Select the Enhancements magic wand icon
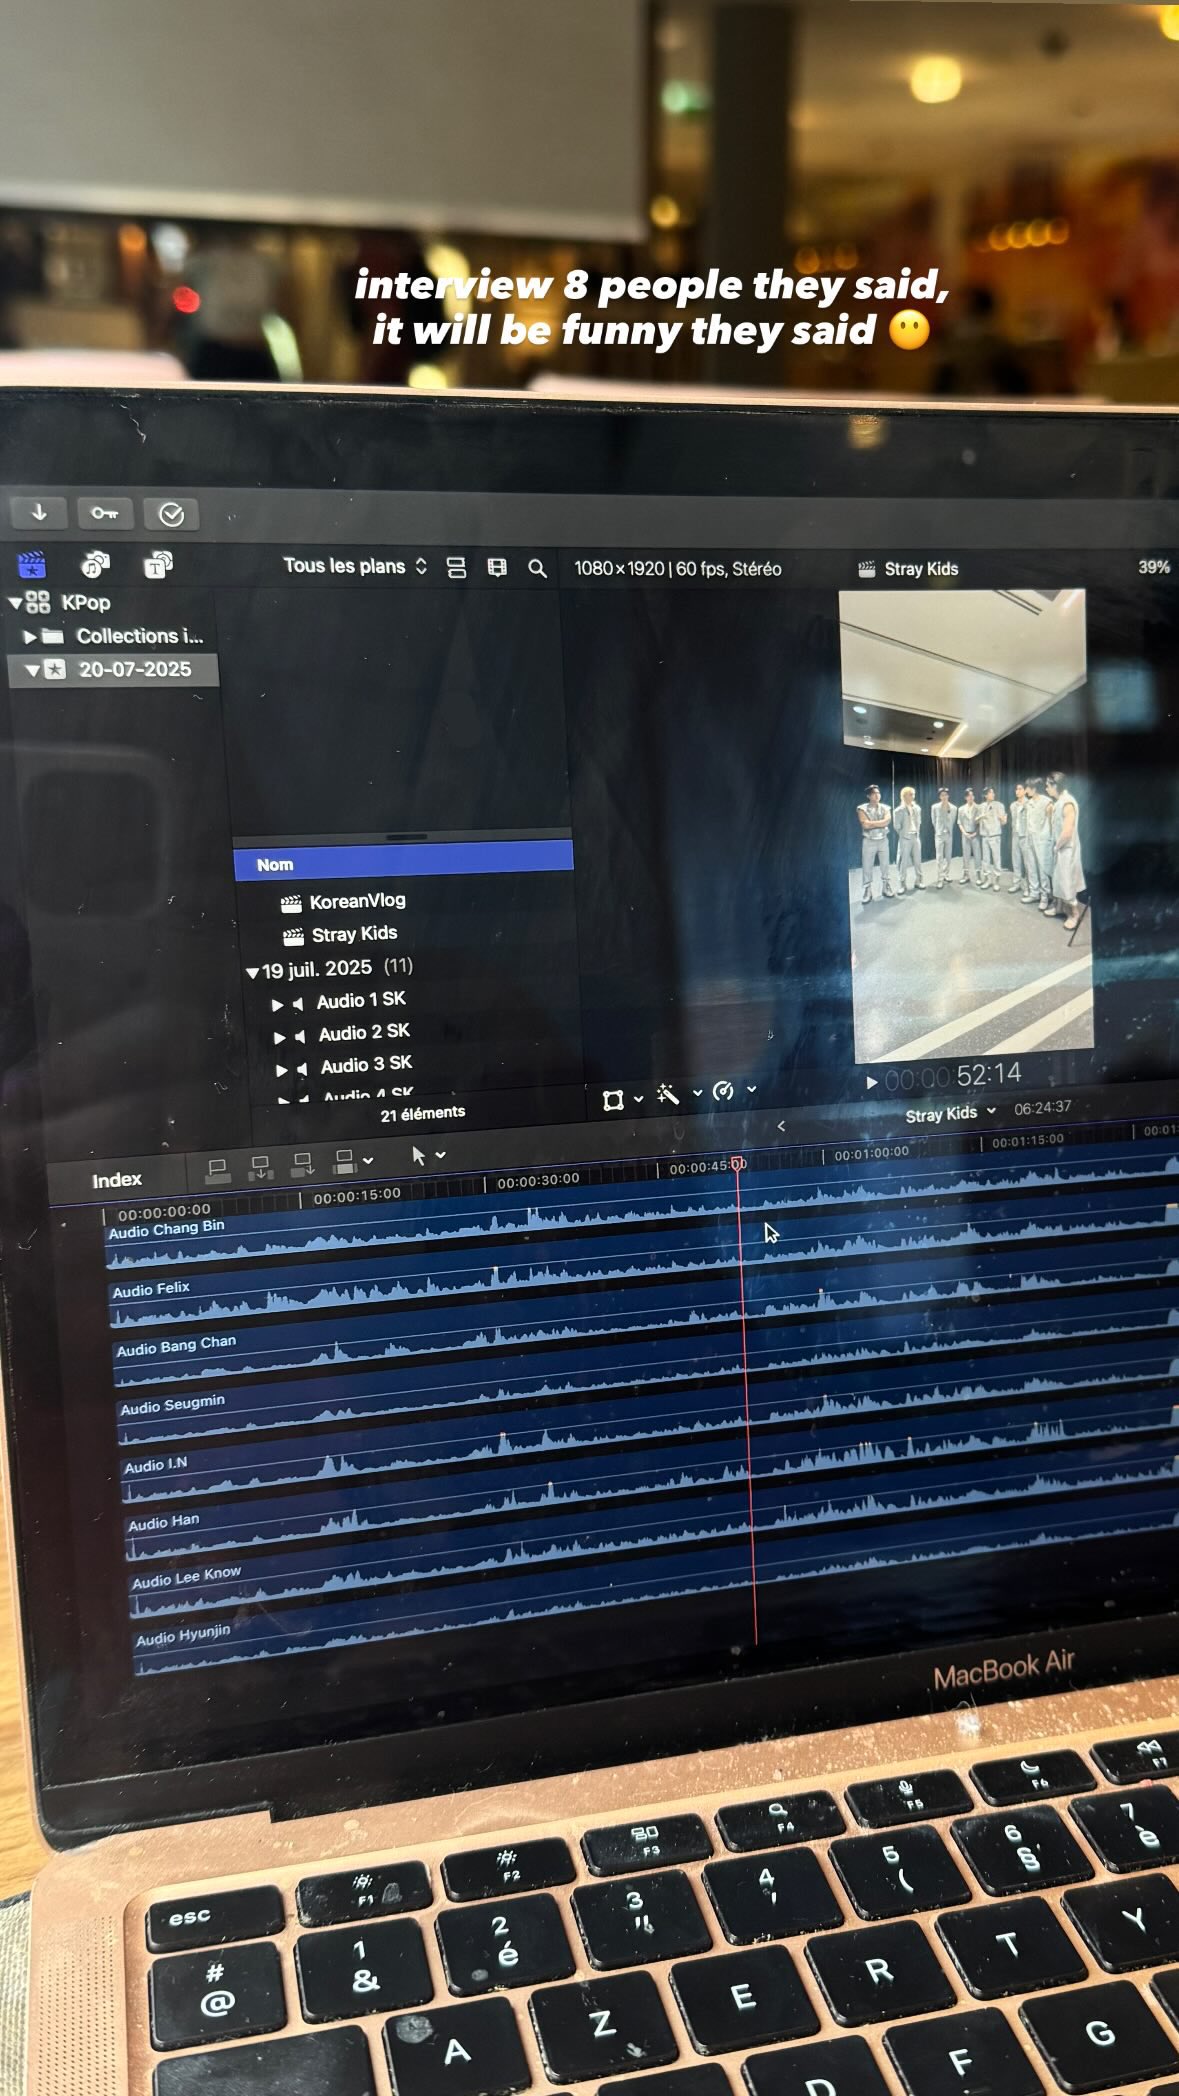The width and height of the screenshot is (1179, 2096). (668, 1095)
